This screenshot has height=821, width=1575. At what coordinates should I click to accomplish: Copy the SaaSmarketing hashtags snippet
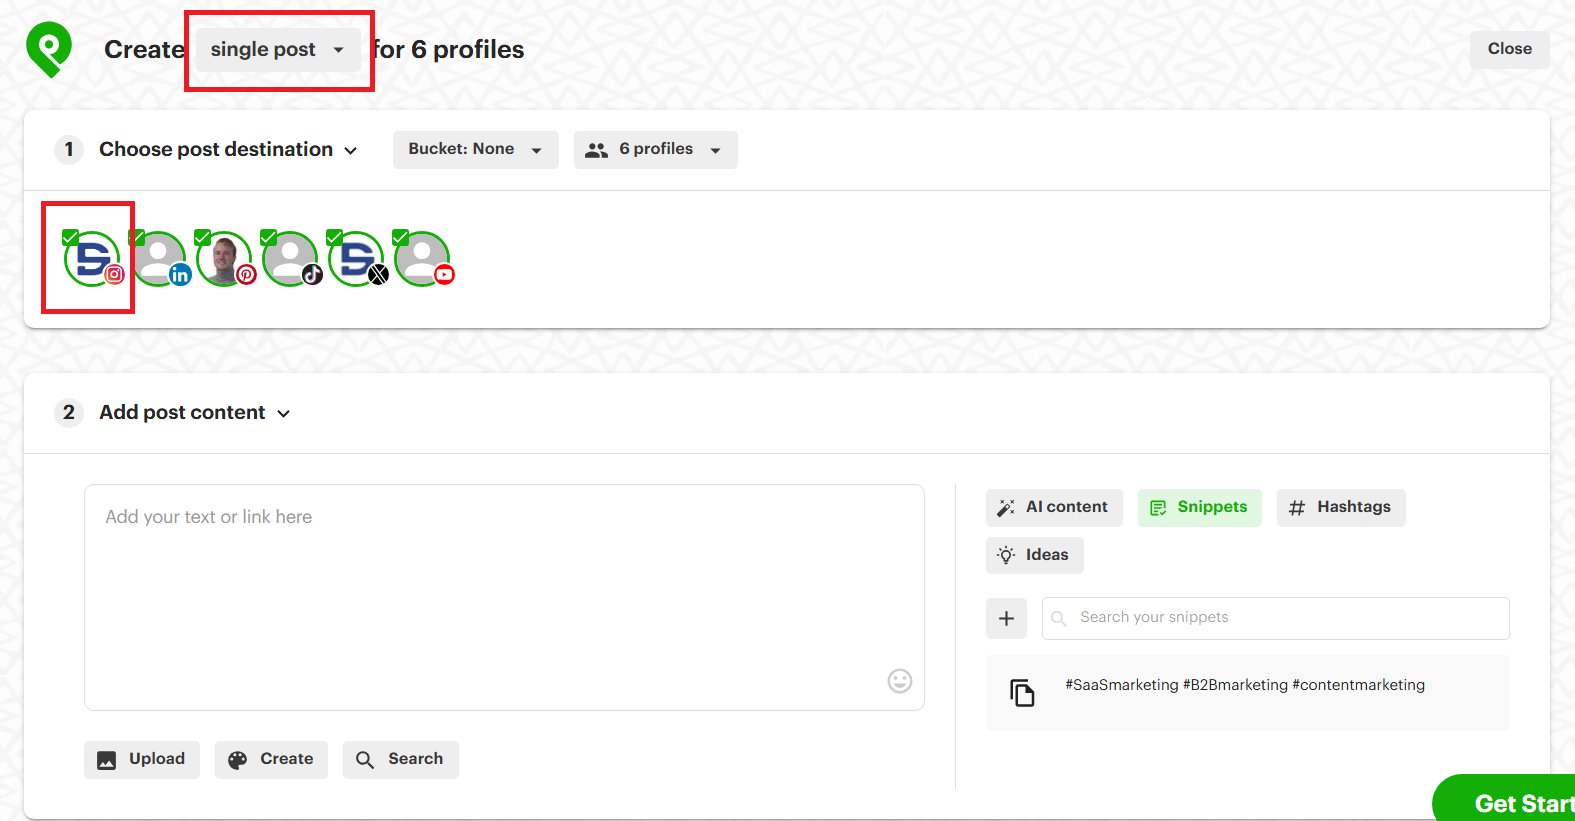1021,692
